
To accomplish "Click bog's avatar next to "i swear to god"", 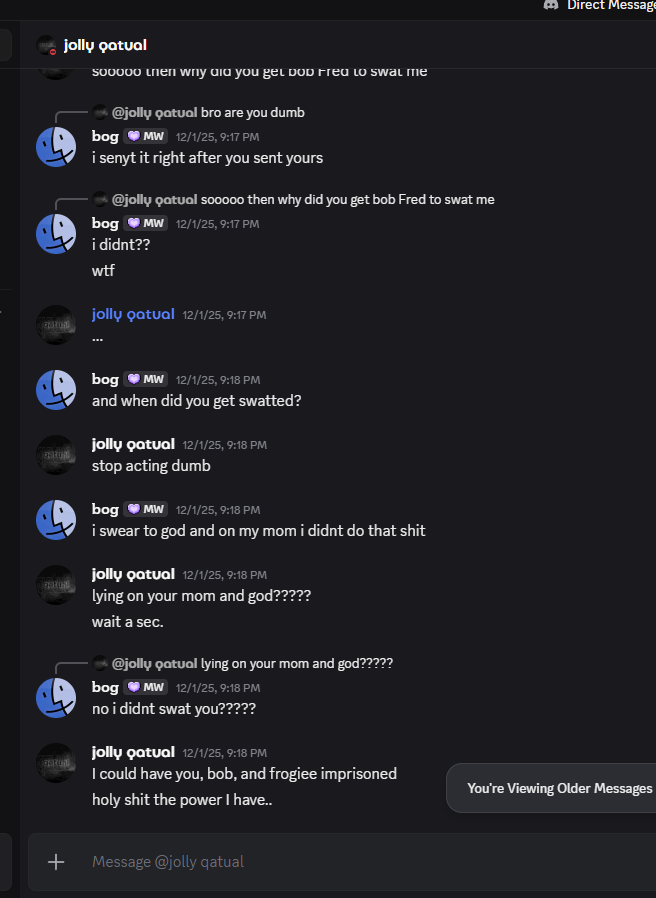I will (56, 519).
